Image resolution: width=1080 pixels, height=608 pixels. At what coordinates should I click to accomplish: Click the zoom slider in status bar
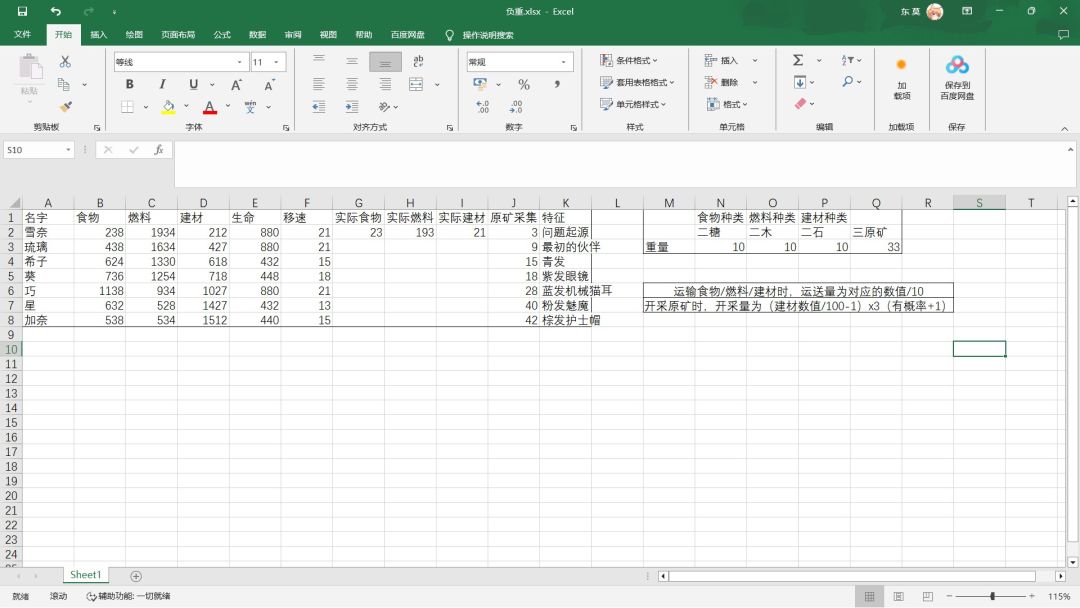pos(992,596)
